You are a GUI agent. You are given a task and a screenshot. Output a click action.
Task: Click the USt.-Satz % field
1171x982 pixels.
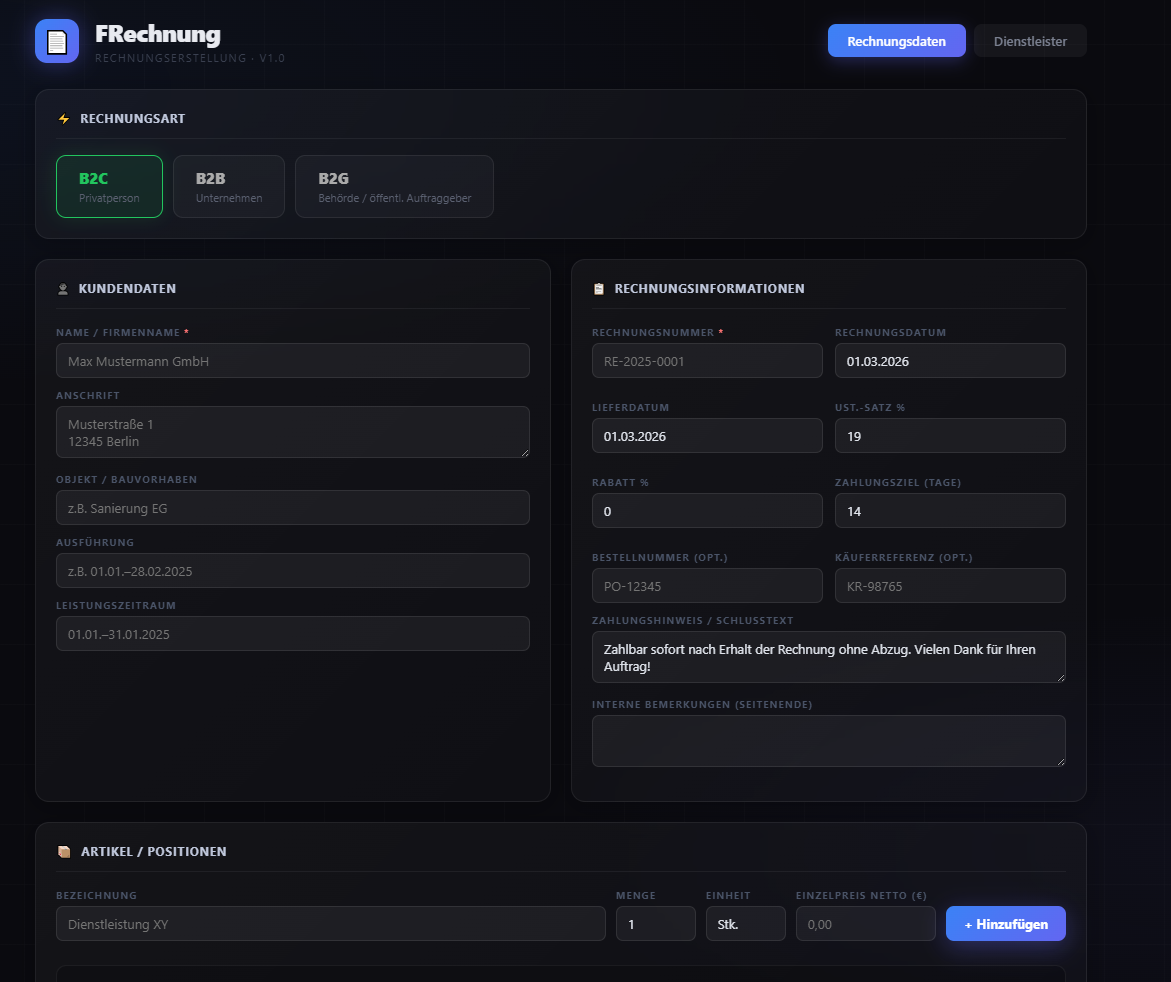click(x=949, y=436)
